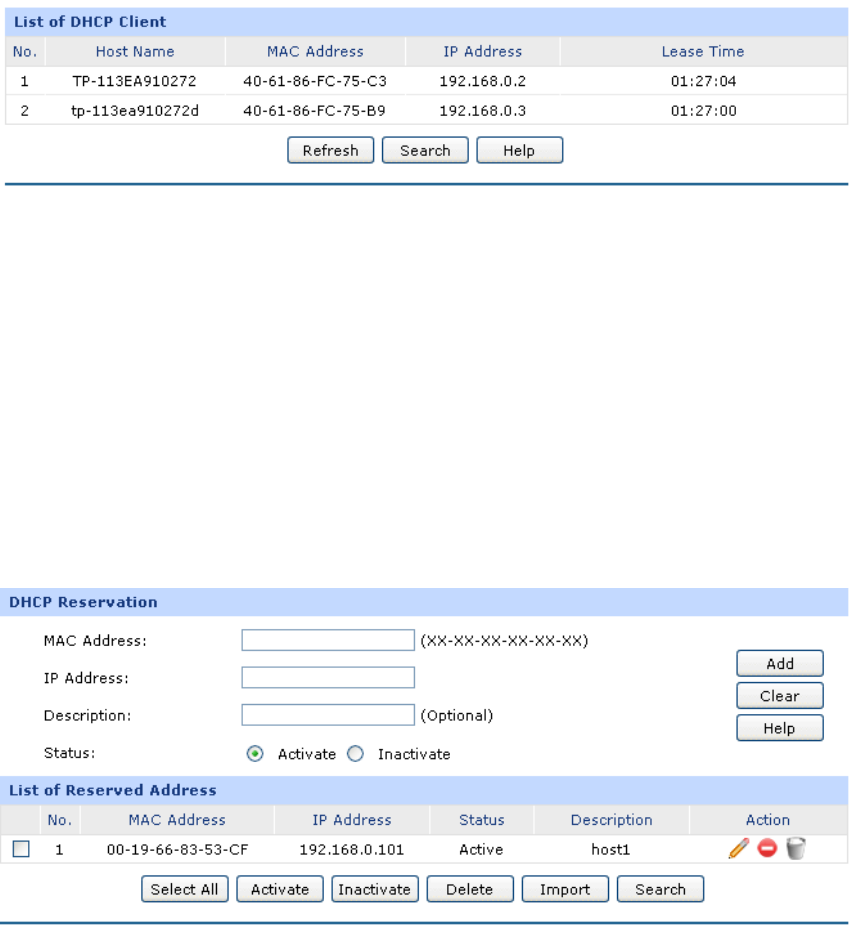
Task: Click the Action column header
Action: (768, 820)
